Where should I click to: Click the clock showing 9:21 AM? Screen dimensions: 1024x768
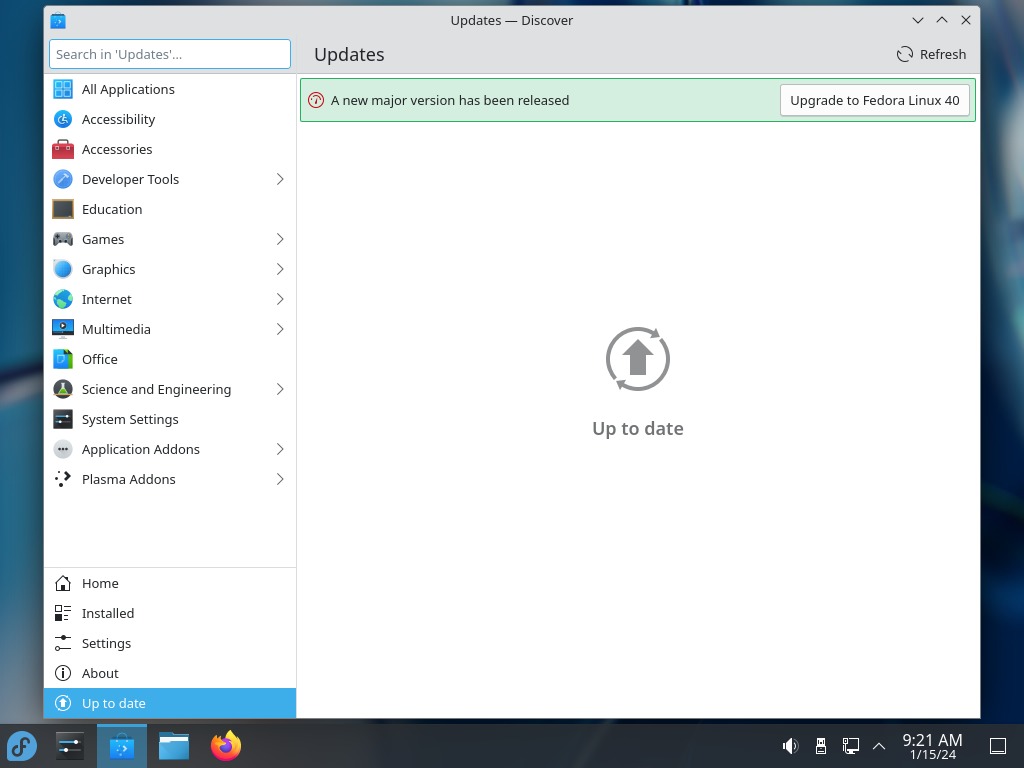(932, 739)
